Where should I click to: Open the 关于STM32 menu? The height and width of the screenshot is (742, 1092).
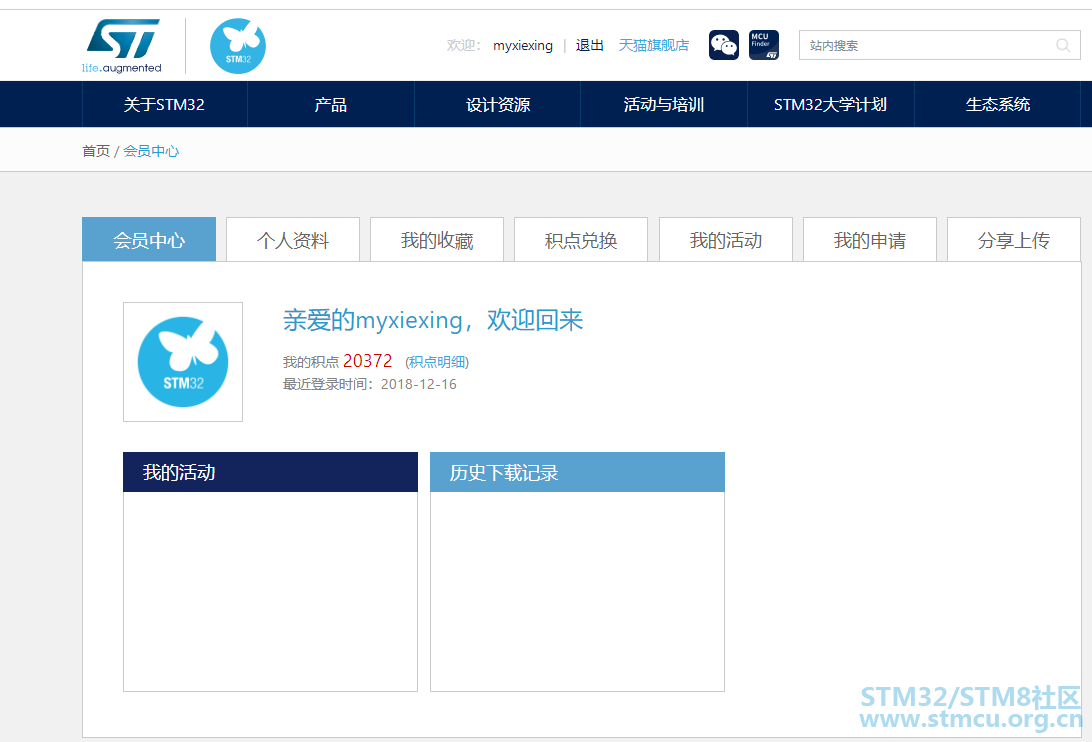(x=164, y=105)
